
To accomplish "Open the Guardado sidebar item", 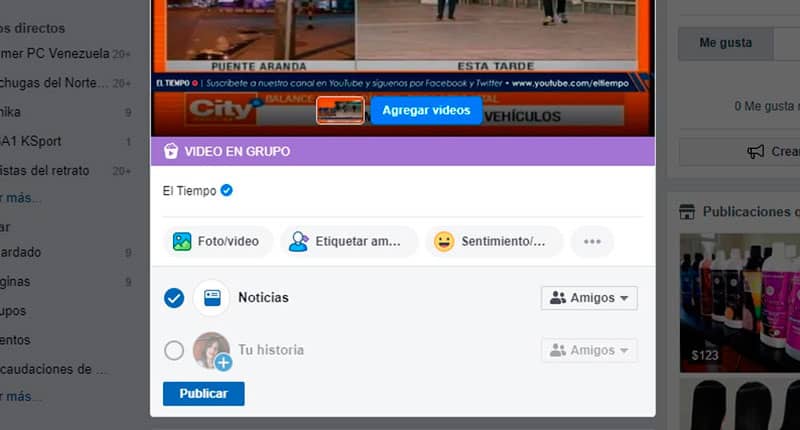I will tap(20, 252).
